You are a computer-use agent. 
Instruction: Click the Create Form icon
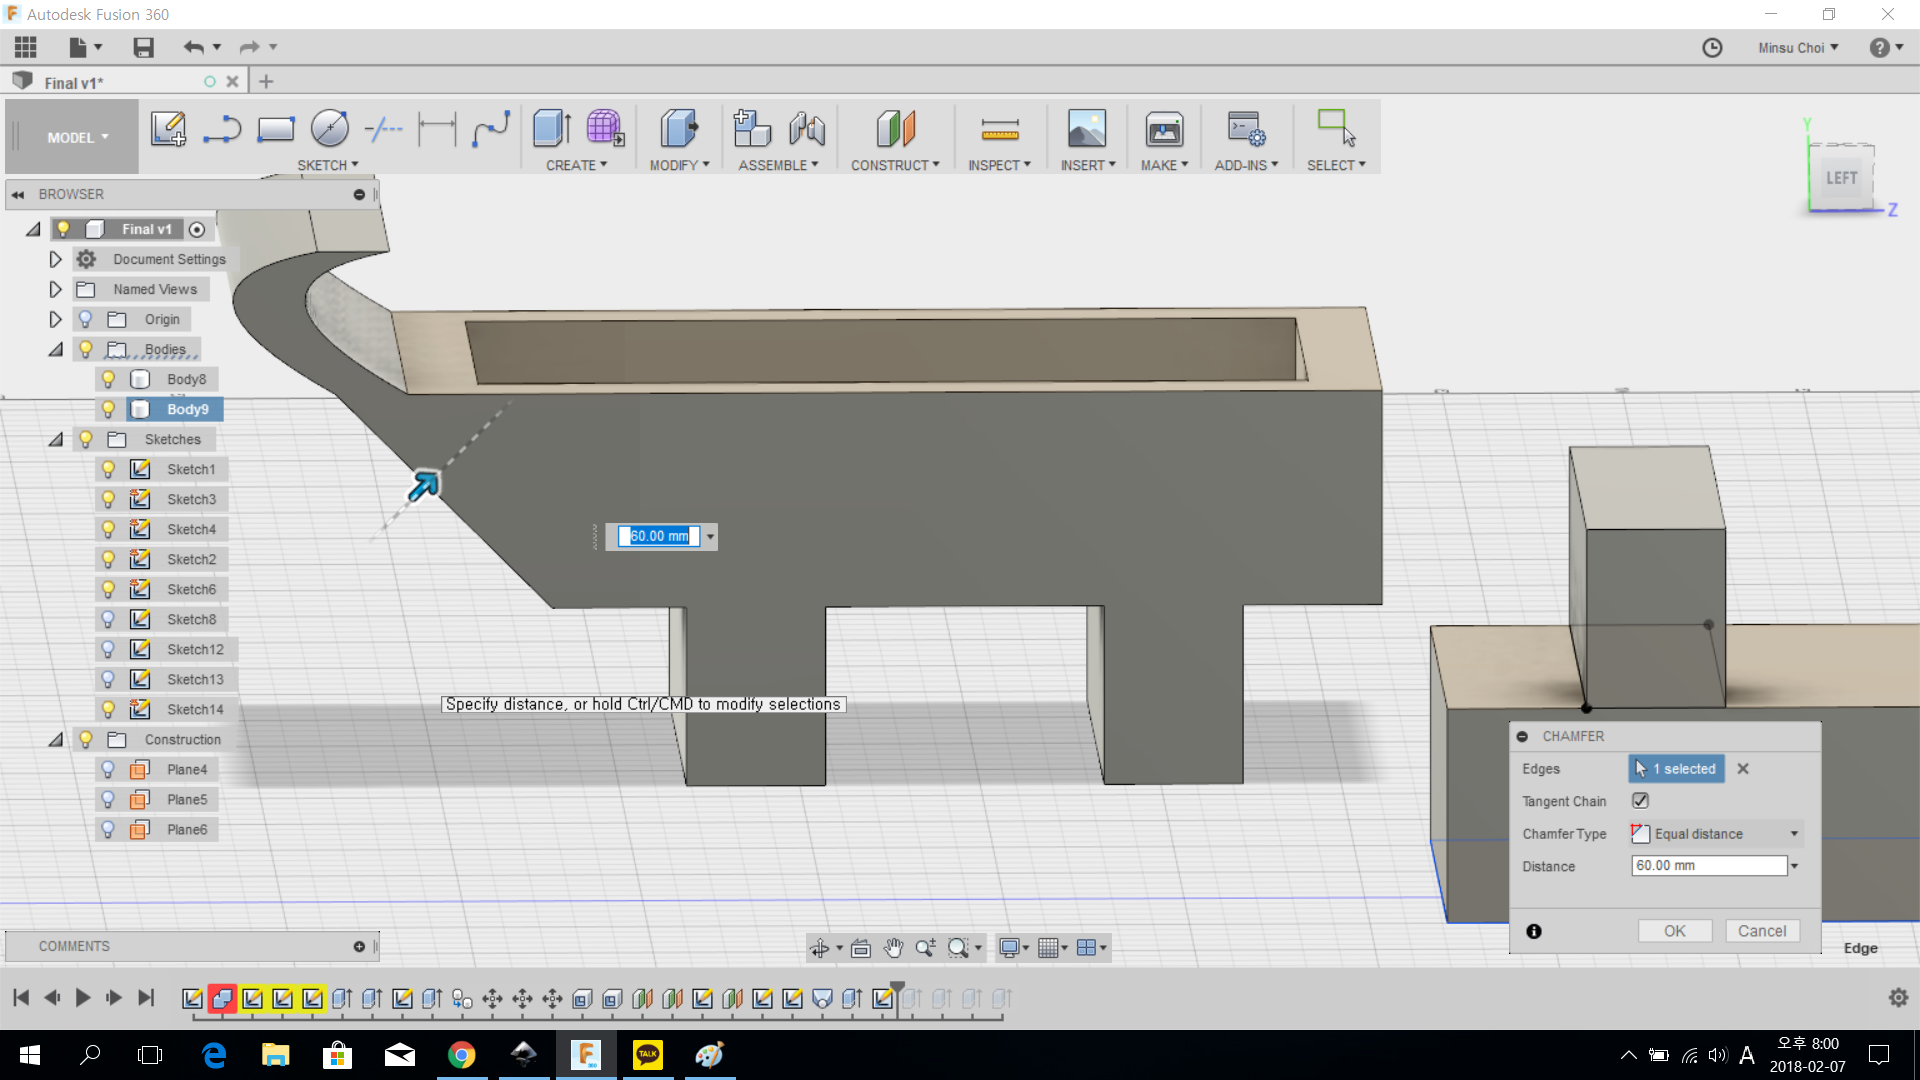[605, 129]
